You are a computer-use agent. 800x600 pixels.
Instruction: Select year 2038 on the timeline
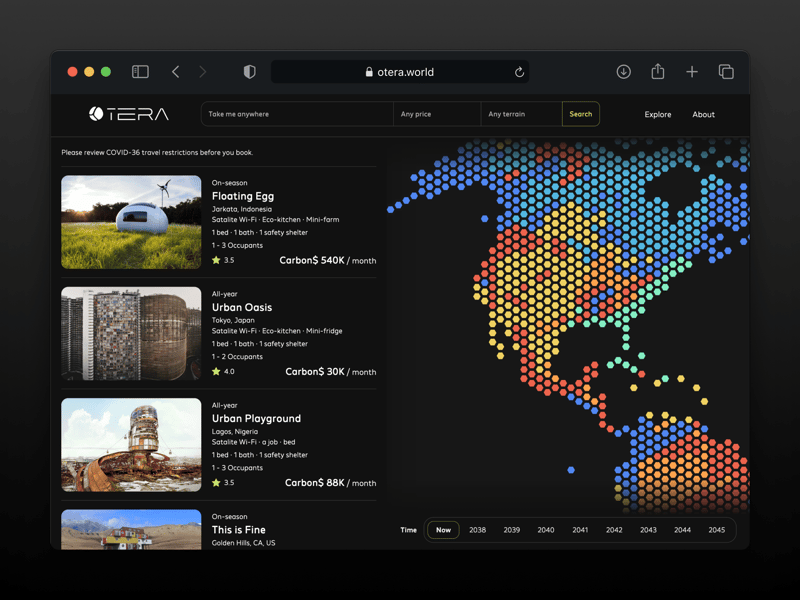pos(477,530)
